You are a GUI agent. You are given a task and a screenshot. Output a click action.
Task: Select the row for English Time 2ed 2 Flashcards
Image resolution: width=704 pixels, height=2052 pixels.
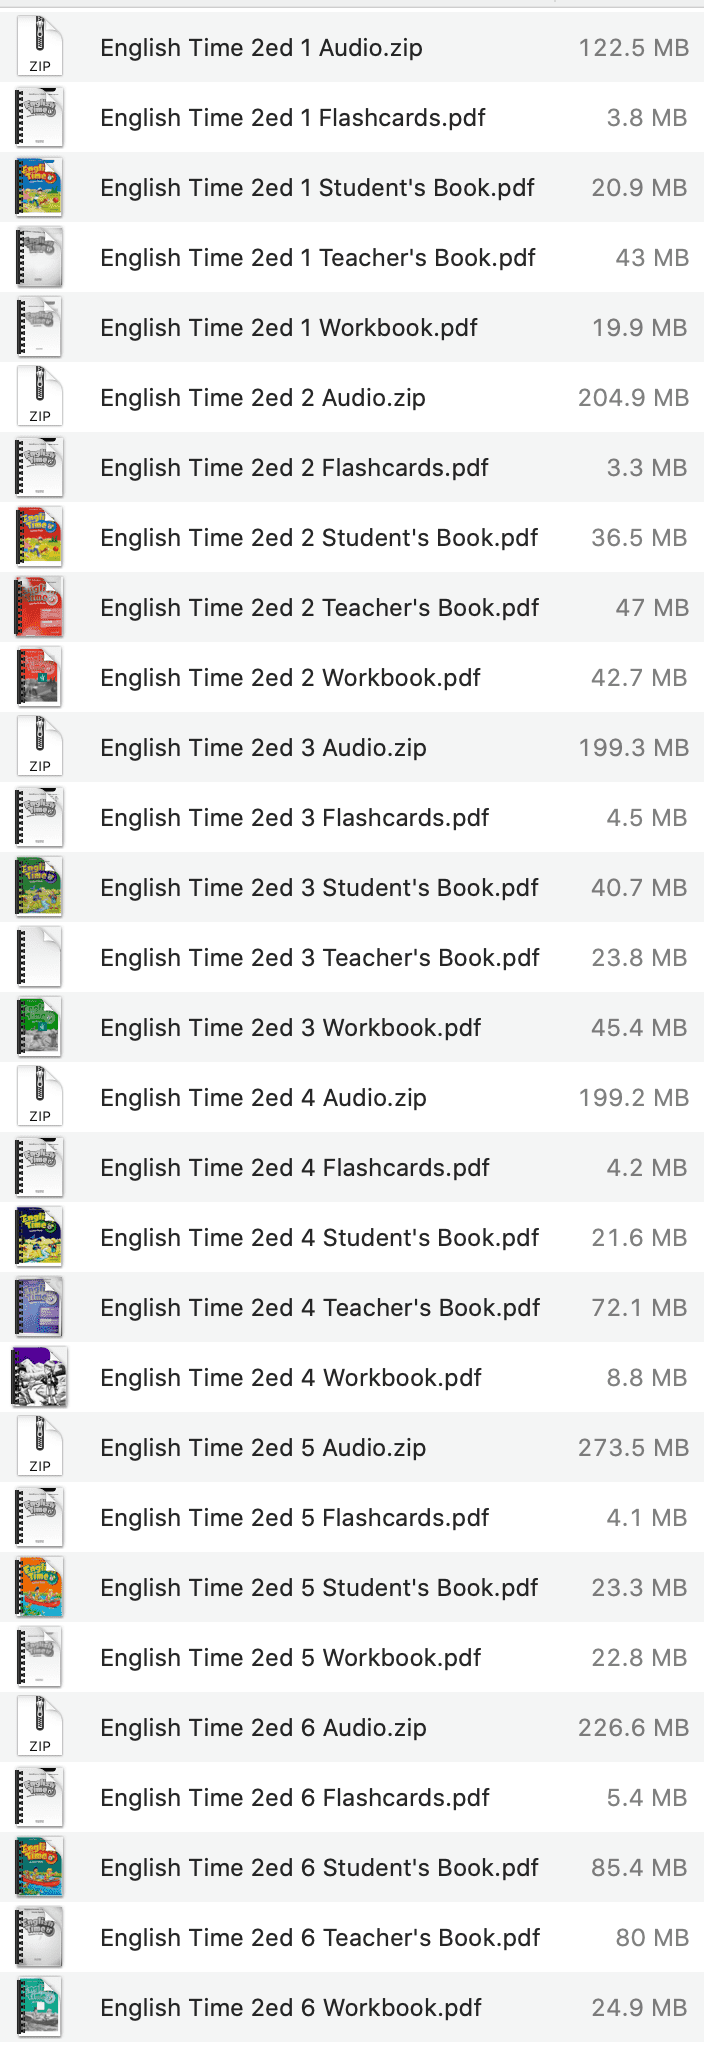click(x=293, y=467)
